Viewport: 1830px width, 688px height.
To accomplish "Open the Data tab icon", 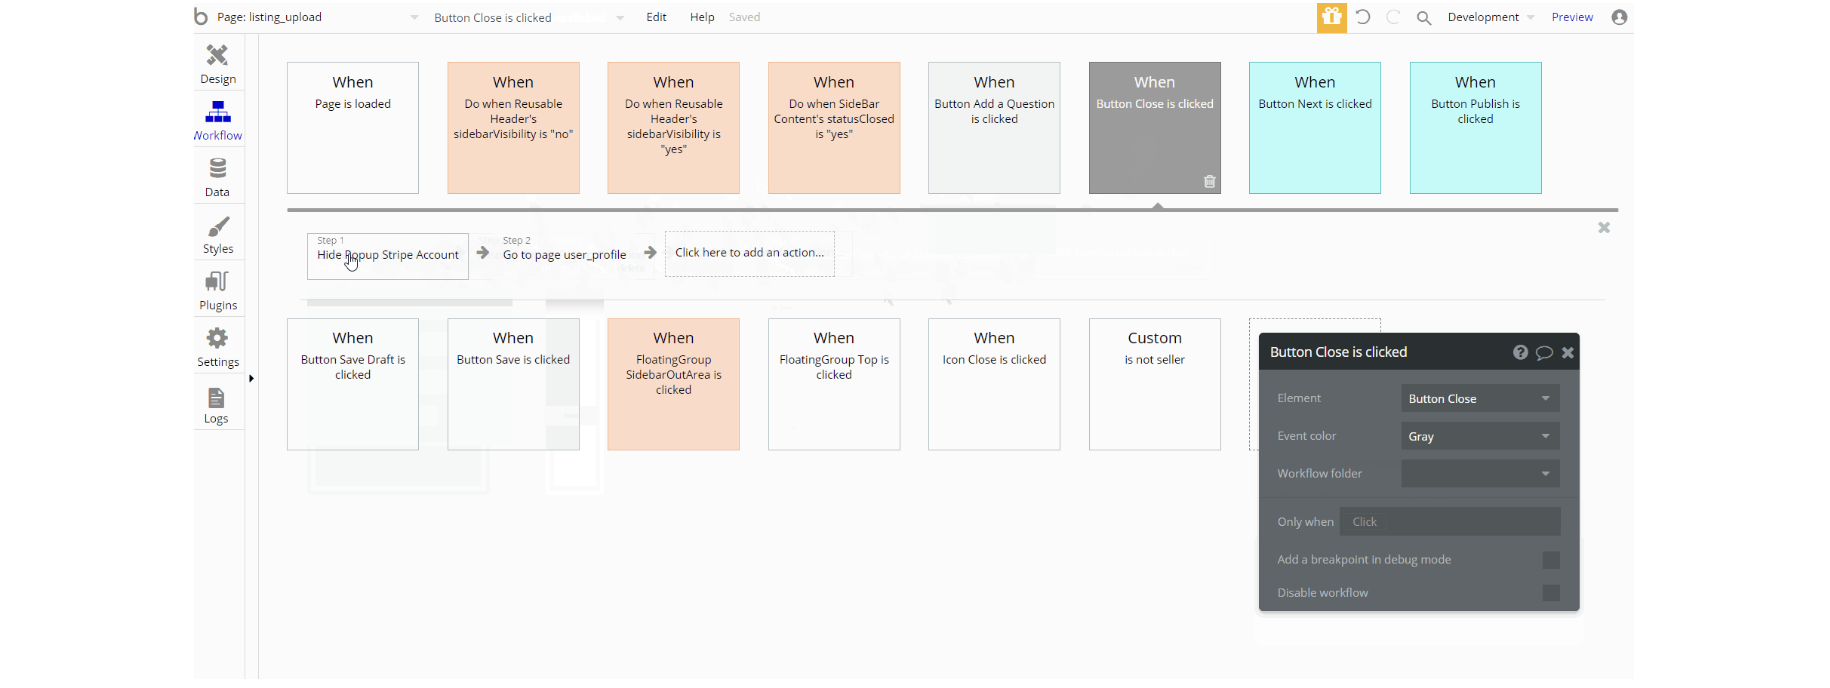I will [x=217, y=176].
